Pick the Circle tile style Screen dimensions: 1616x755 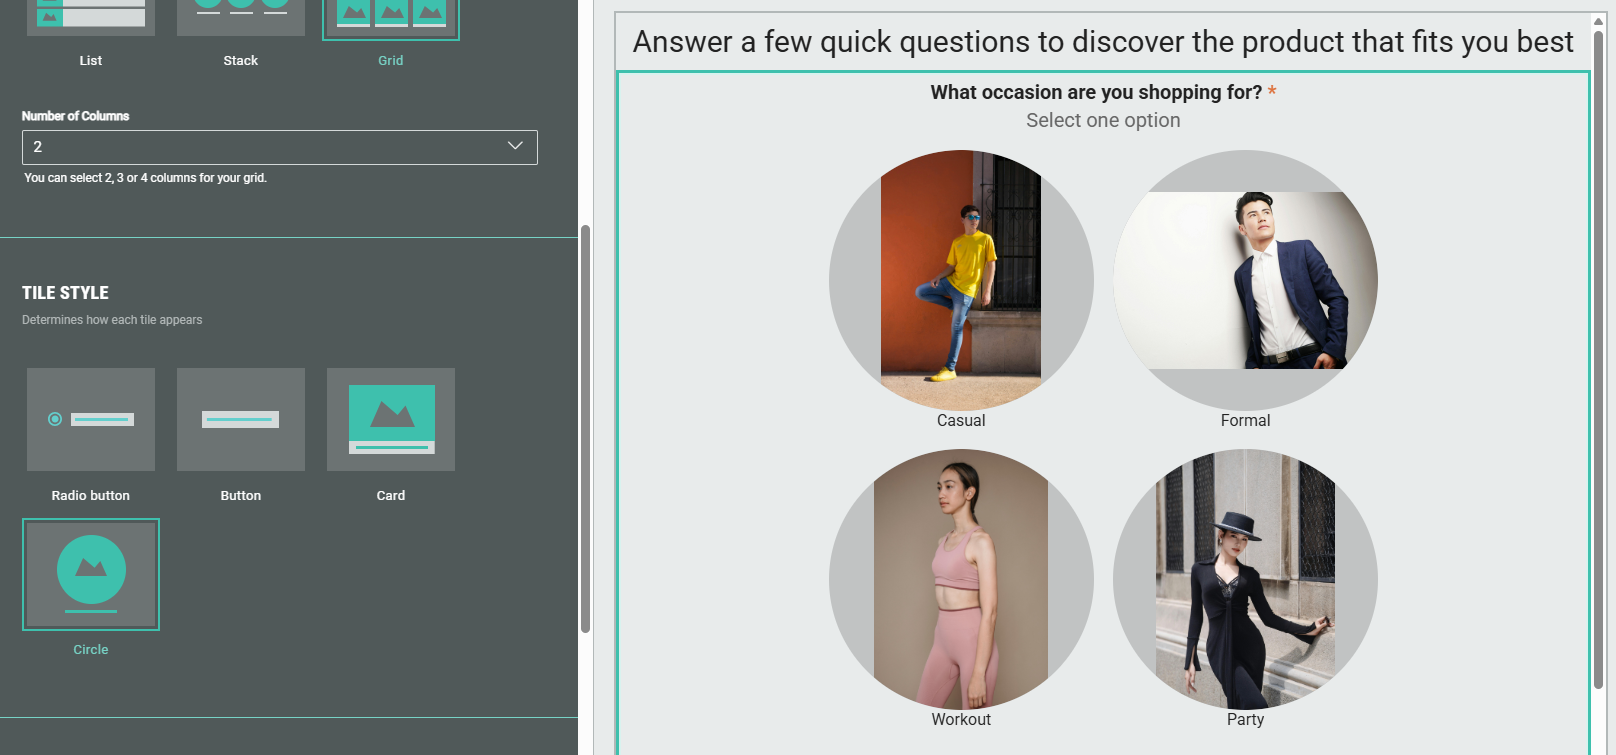point(91,574)
